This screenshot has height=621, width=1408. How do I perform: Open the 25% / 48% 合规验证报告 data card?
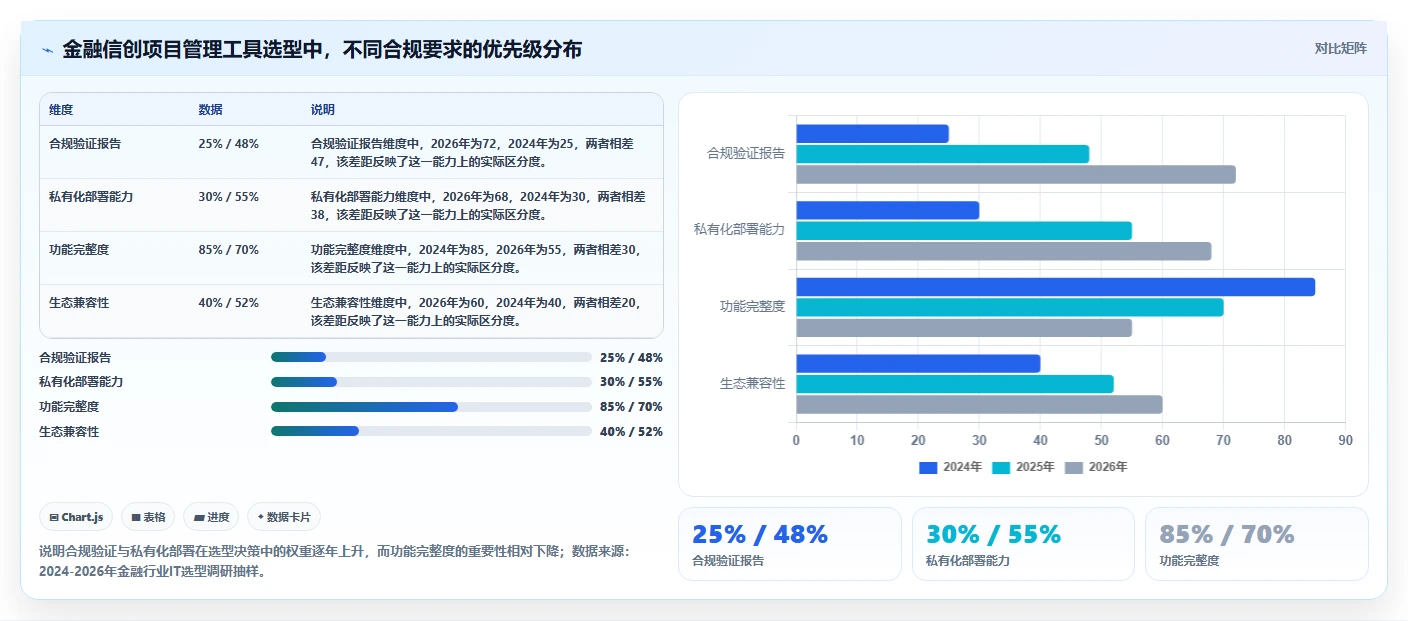pos(790,544)
